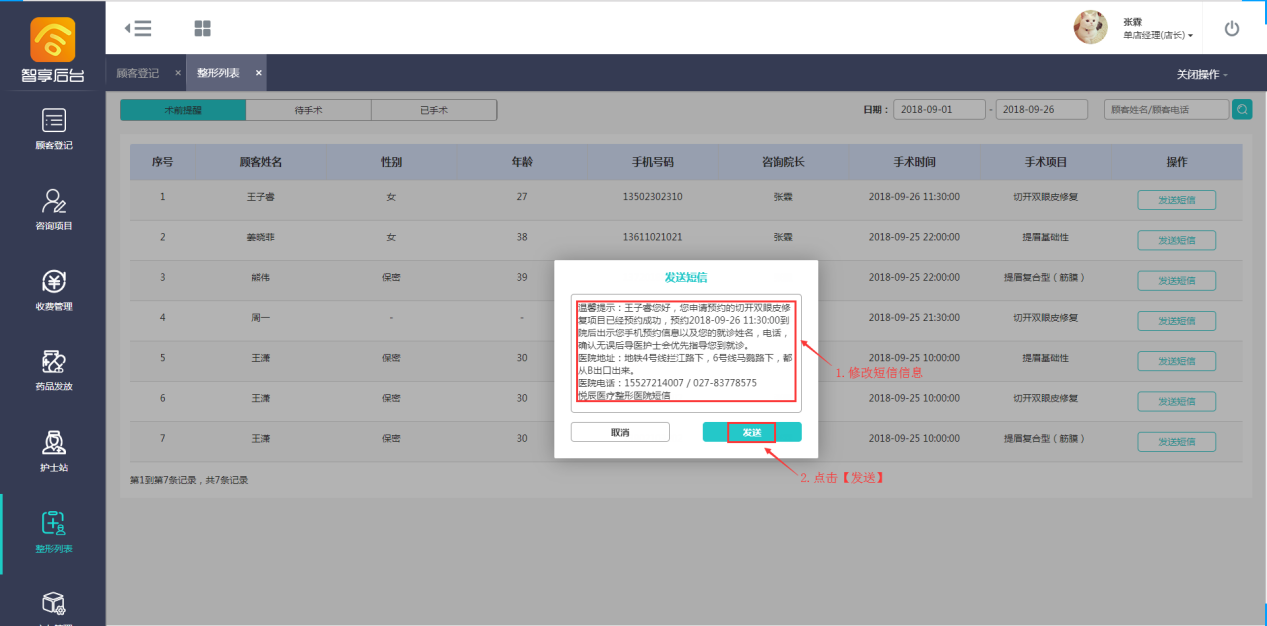Click the power logout icon
Image resolution: width=1267 pixels, height=626 pixels.
coord(1231,28)
